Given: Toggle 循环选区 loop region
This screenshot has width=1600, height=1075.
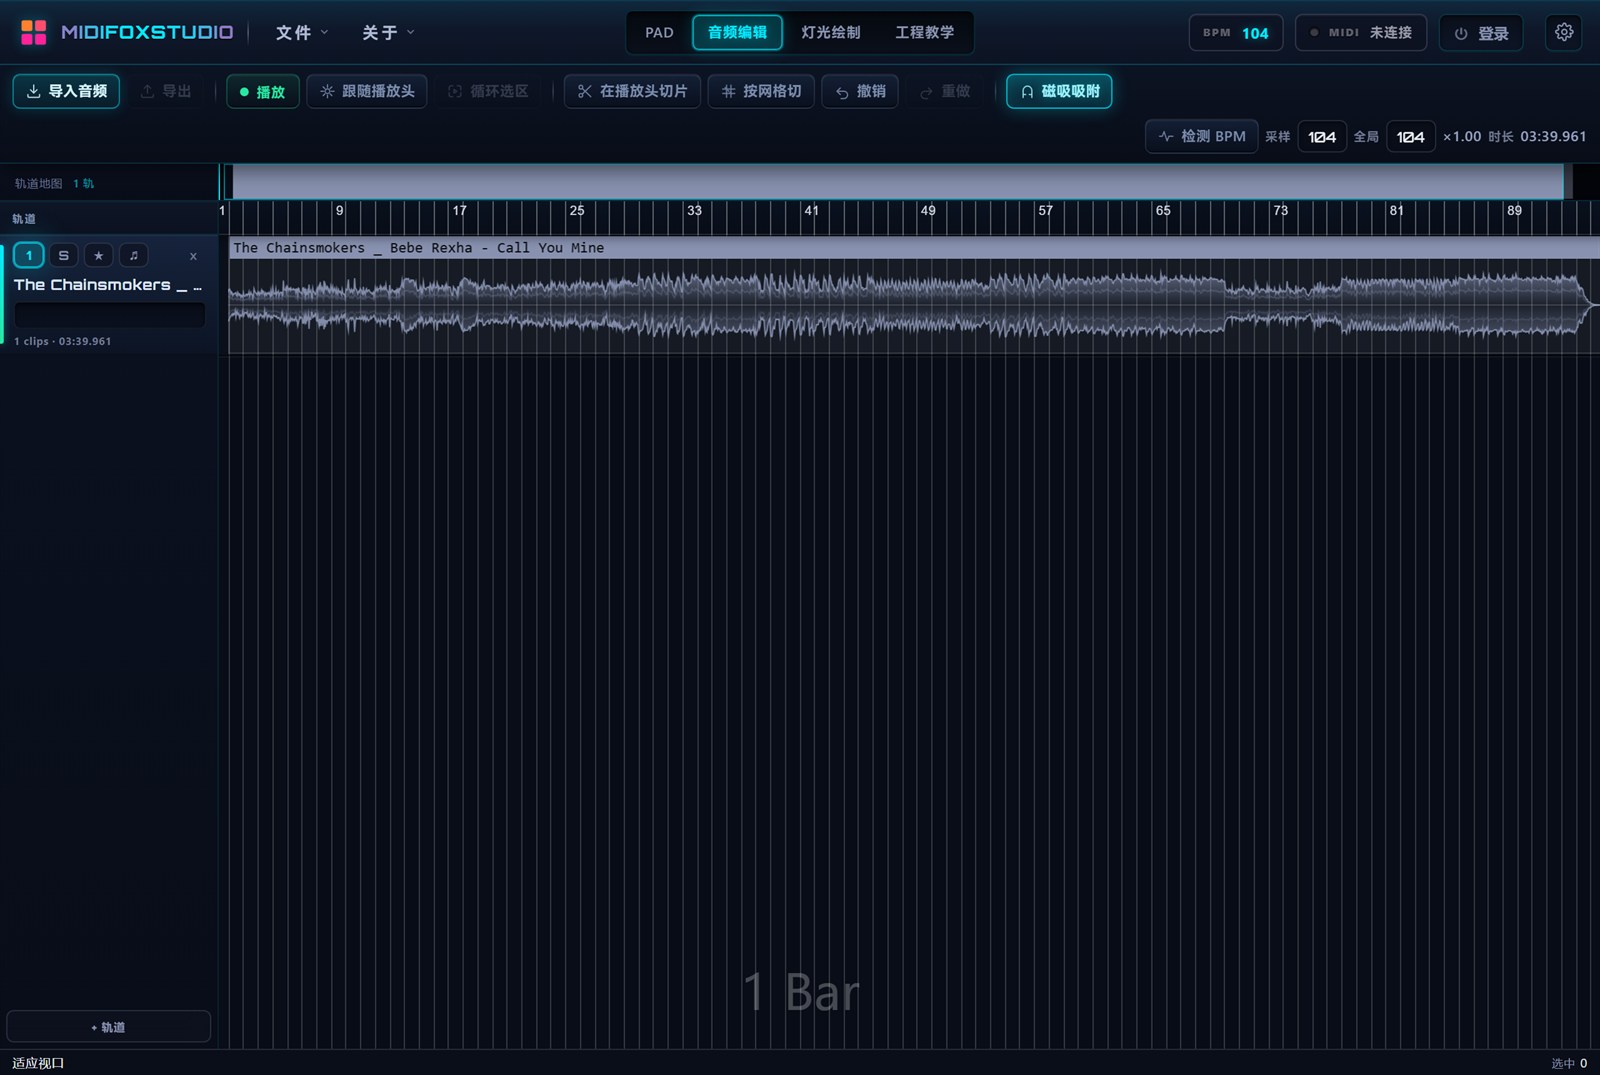Looking at the screenshot, I should 488,91.
